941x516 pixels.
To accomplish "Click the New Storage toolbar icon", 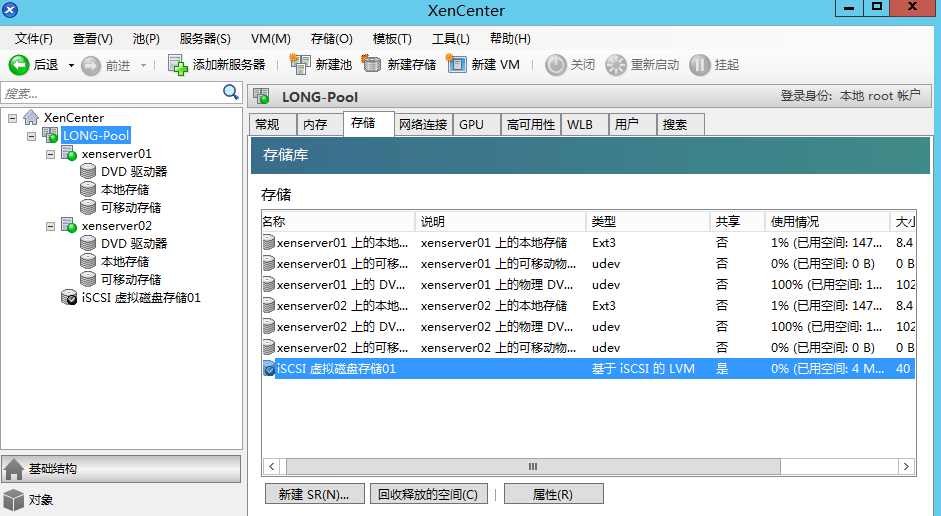I will coord(371,64).
